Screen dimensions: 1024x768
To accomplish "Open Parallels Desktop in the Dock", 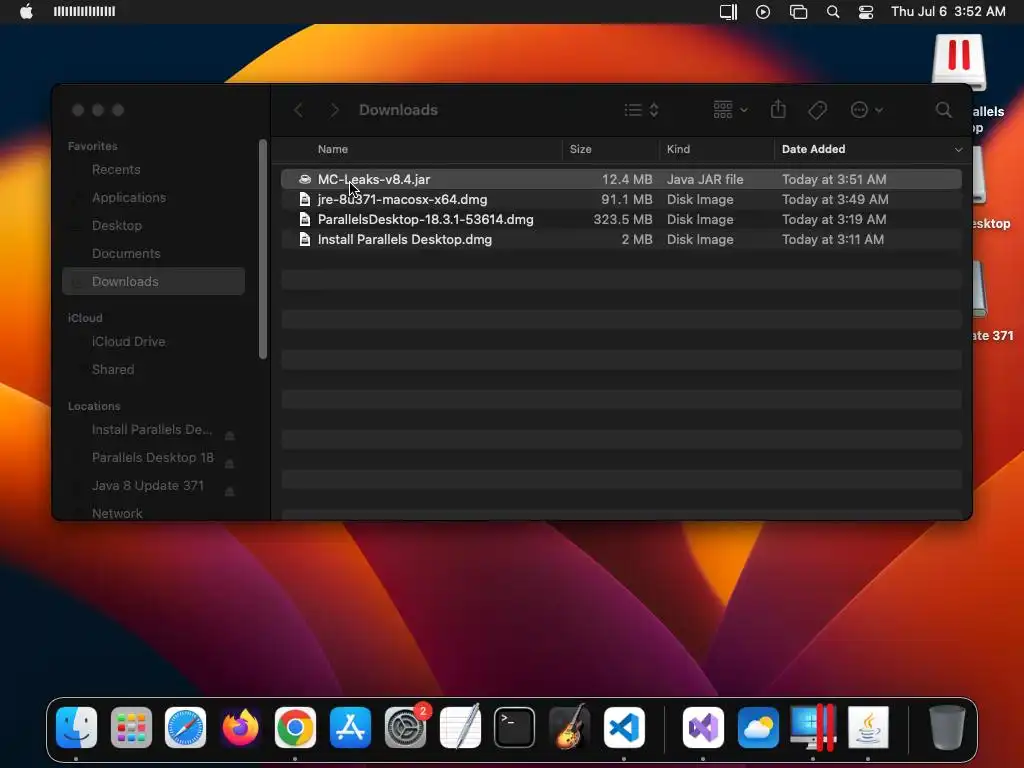I will click(x=813, y=727).
